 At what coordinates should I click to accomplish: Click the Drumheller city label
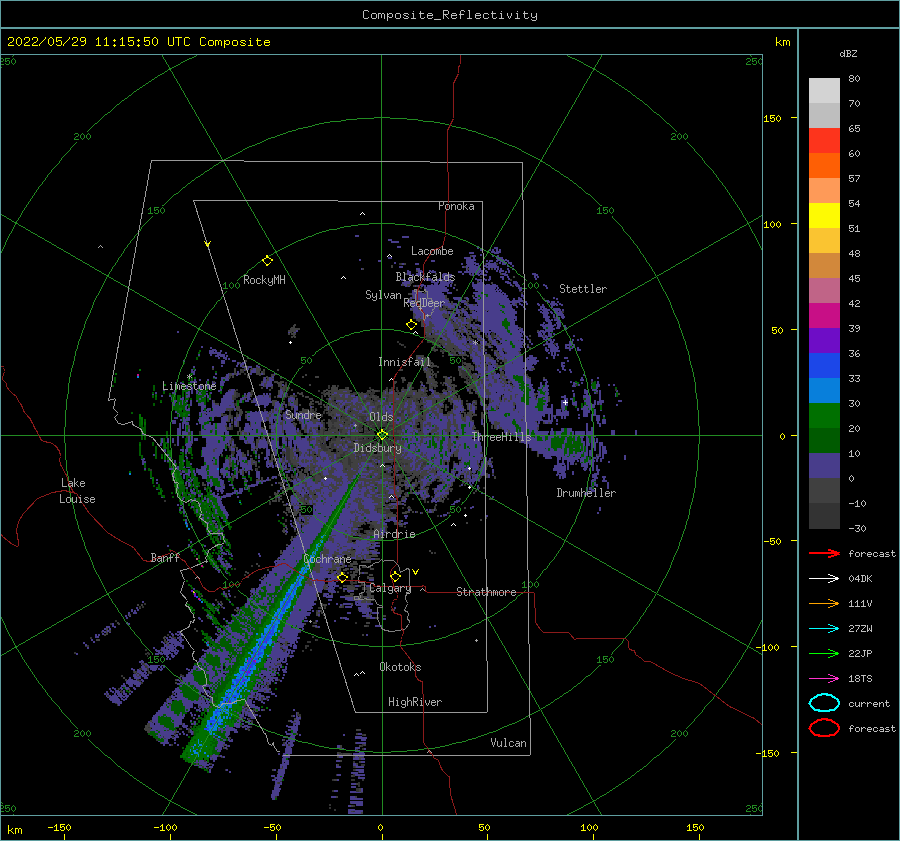(586, 493)
